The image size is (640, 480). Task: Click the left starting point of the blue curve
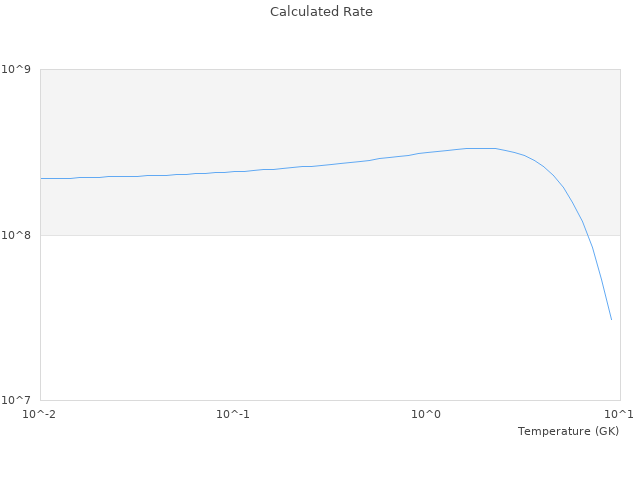(x=41, y=178)
